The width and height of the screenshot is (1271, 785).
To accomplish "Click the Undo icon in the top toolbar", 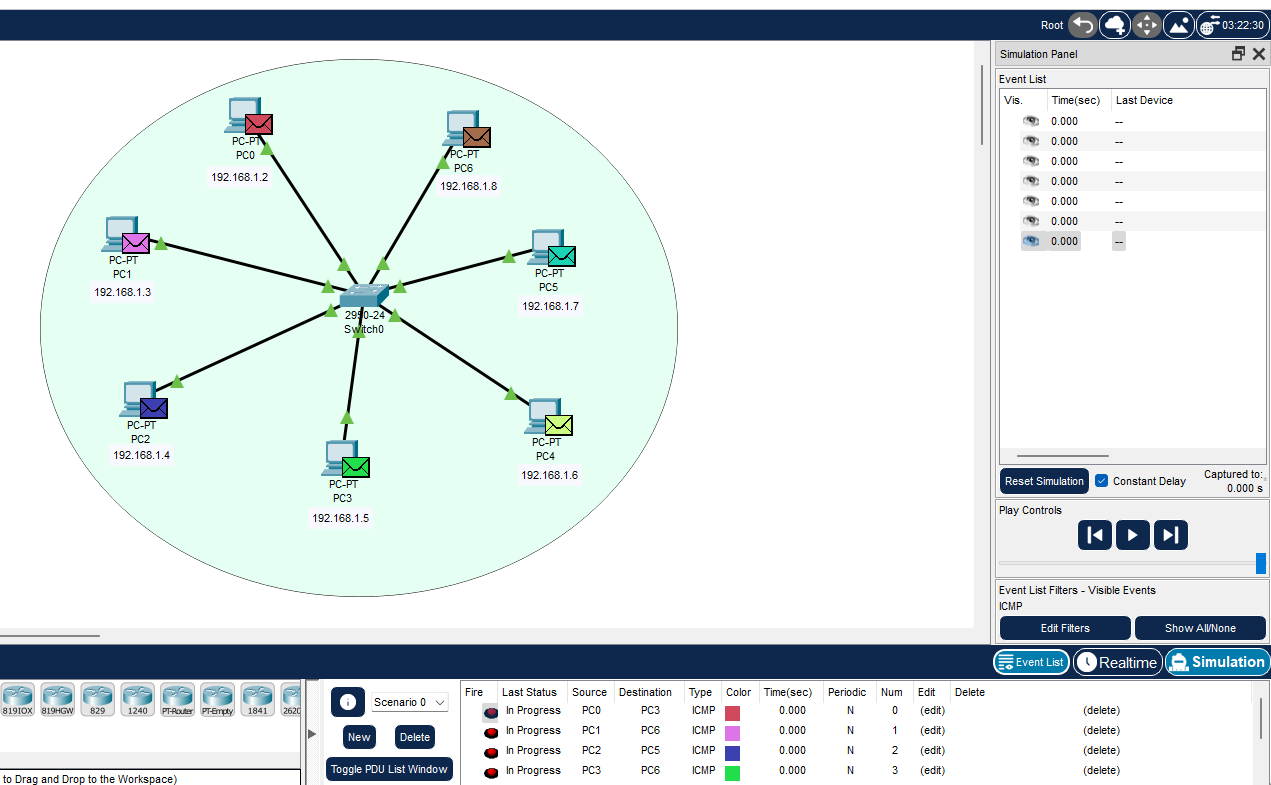I will tap(1081, 25).
